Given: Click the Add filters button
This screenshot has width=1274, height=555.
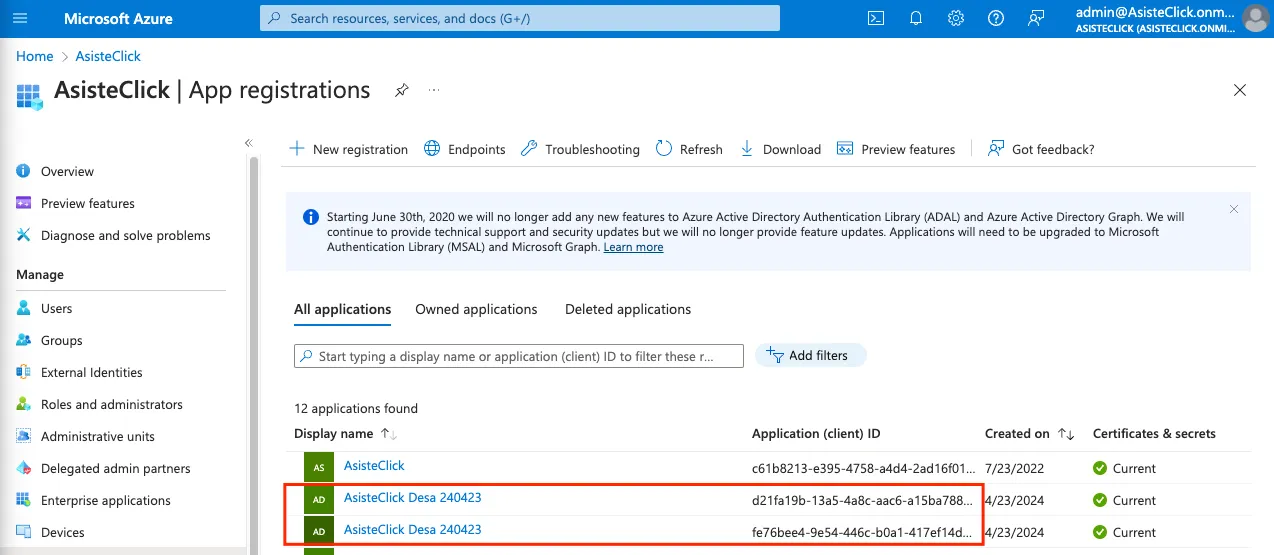Looking at the screenshot, I should (x=810, y=355).
